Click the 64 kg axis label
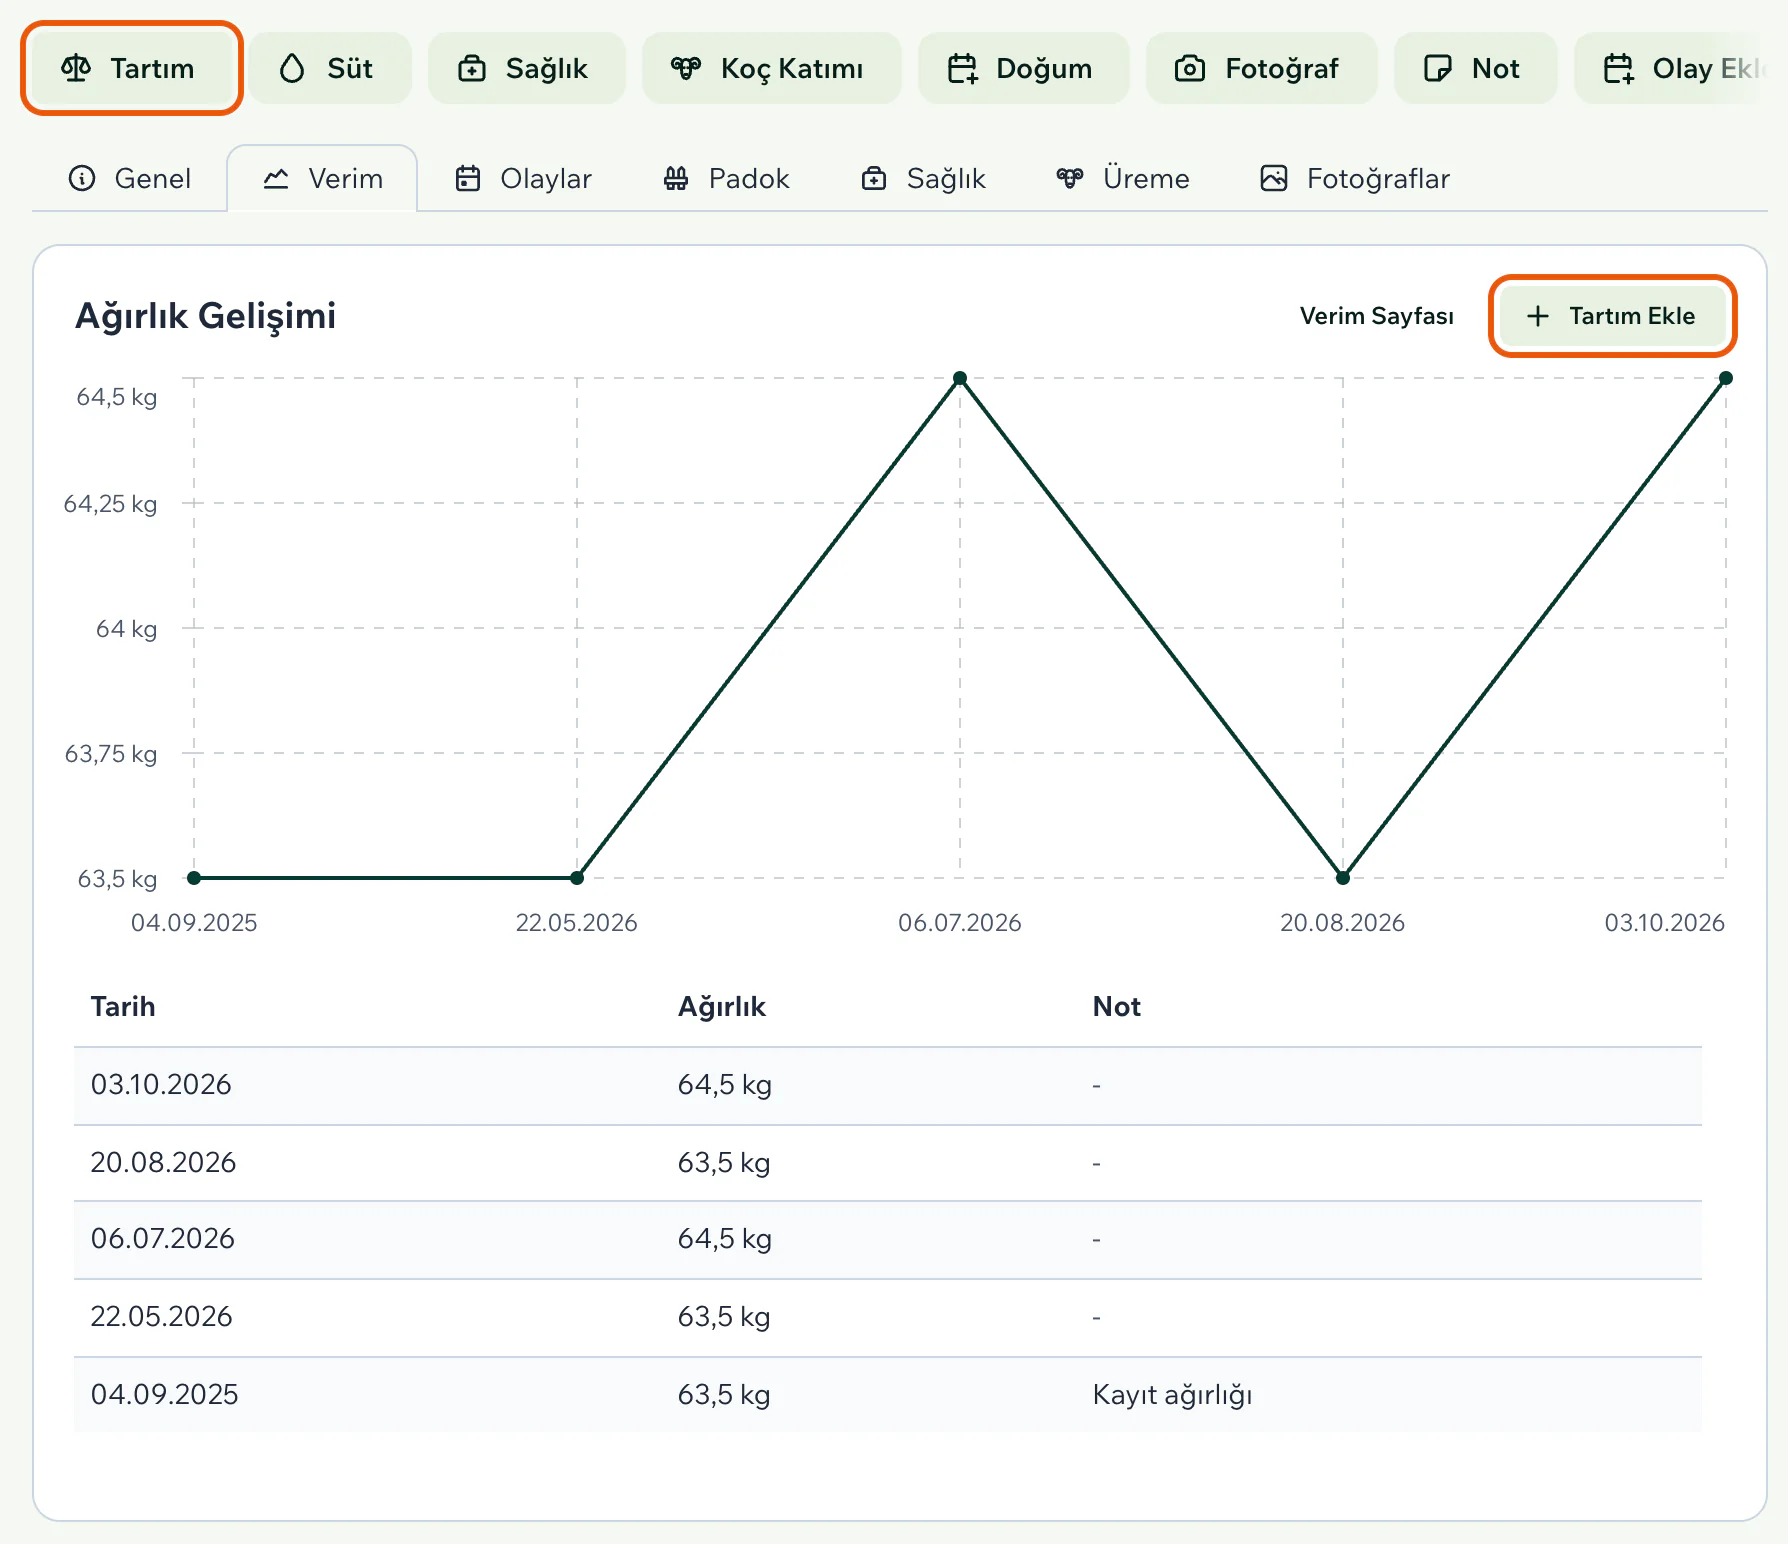 tap(126, 628)
